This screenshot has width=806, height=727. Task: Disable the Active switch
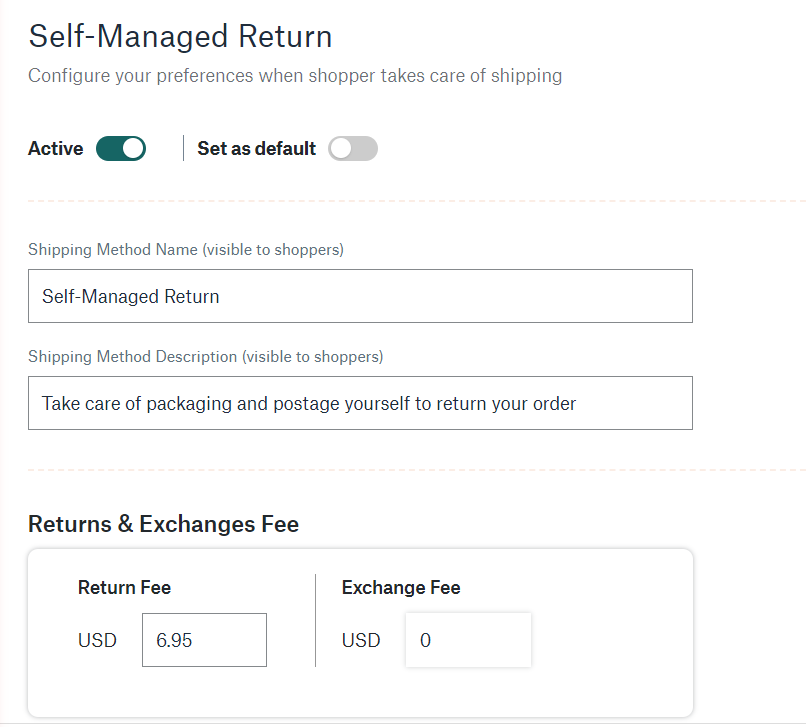pyautogui.click(x=120, y=148)
